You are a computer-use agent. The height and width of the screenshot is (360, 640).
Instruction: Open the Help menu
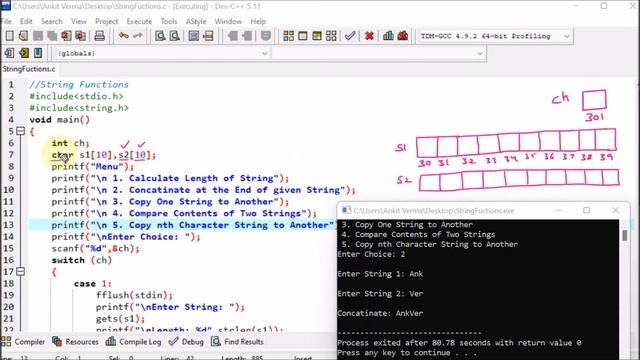[258, 21]
